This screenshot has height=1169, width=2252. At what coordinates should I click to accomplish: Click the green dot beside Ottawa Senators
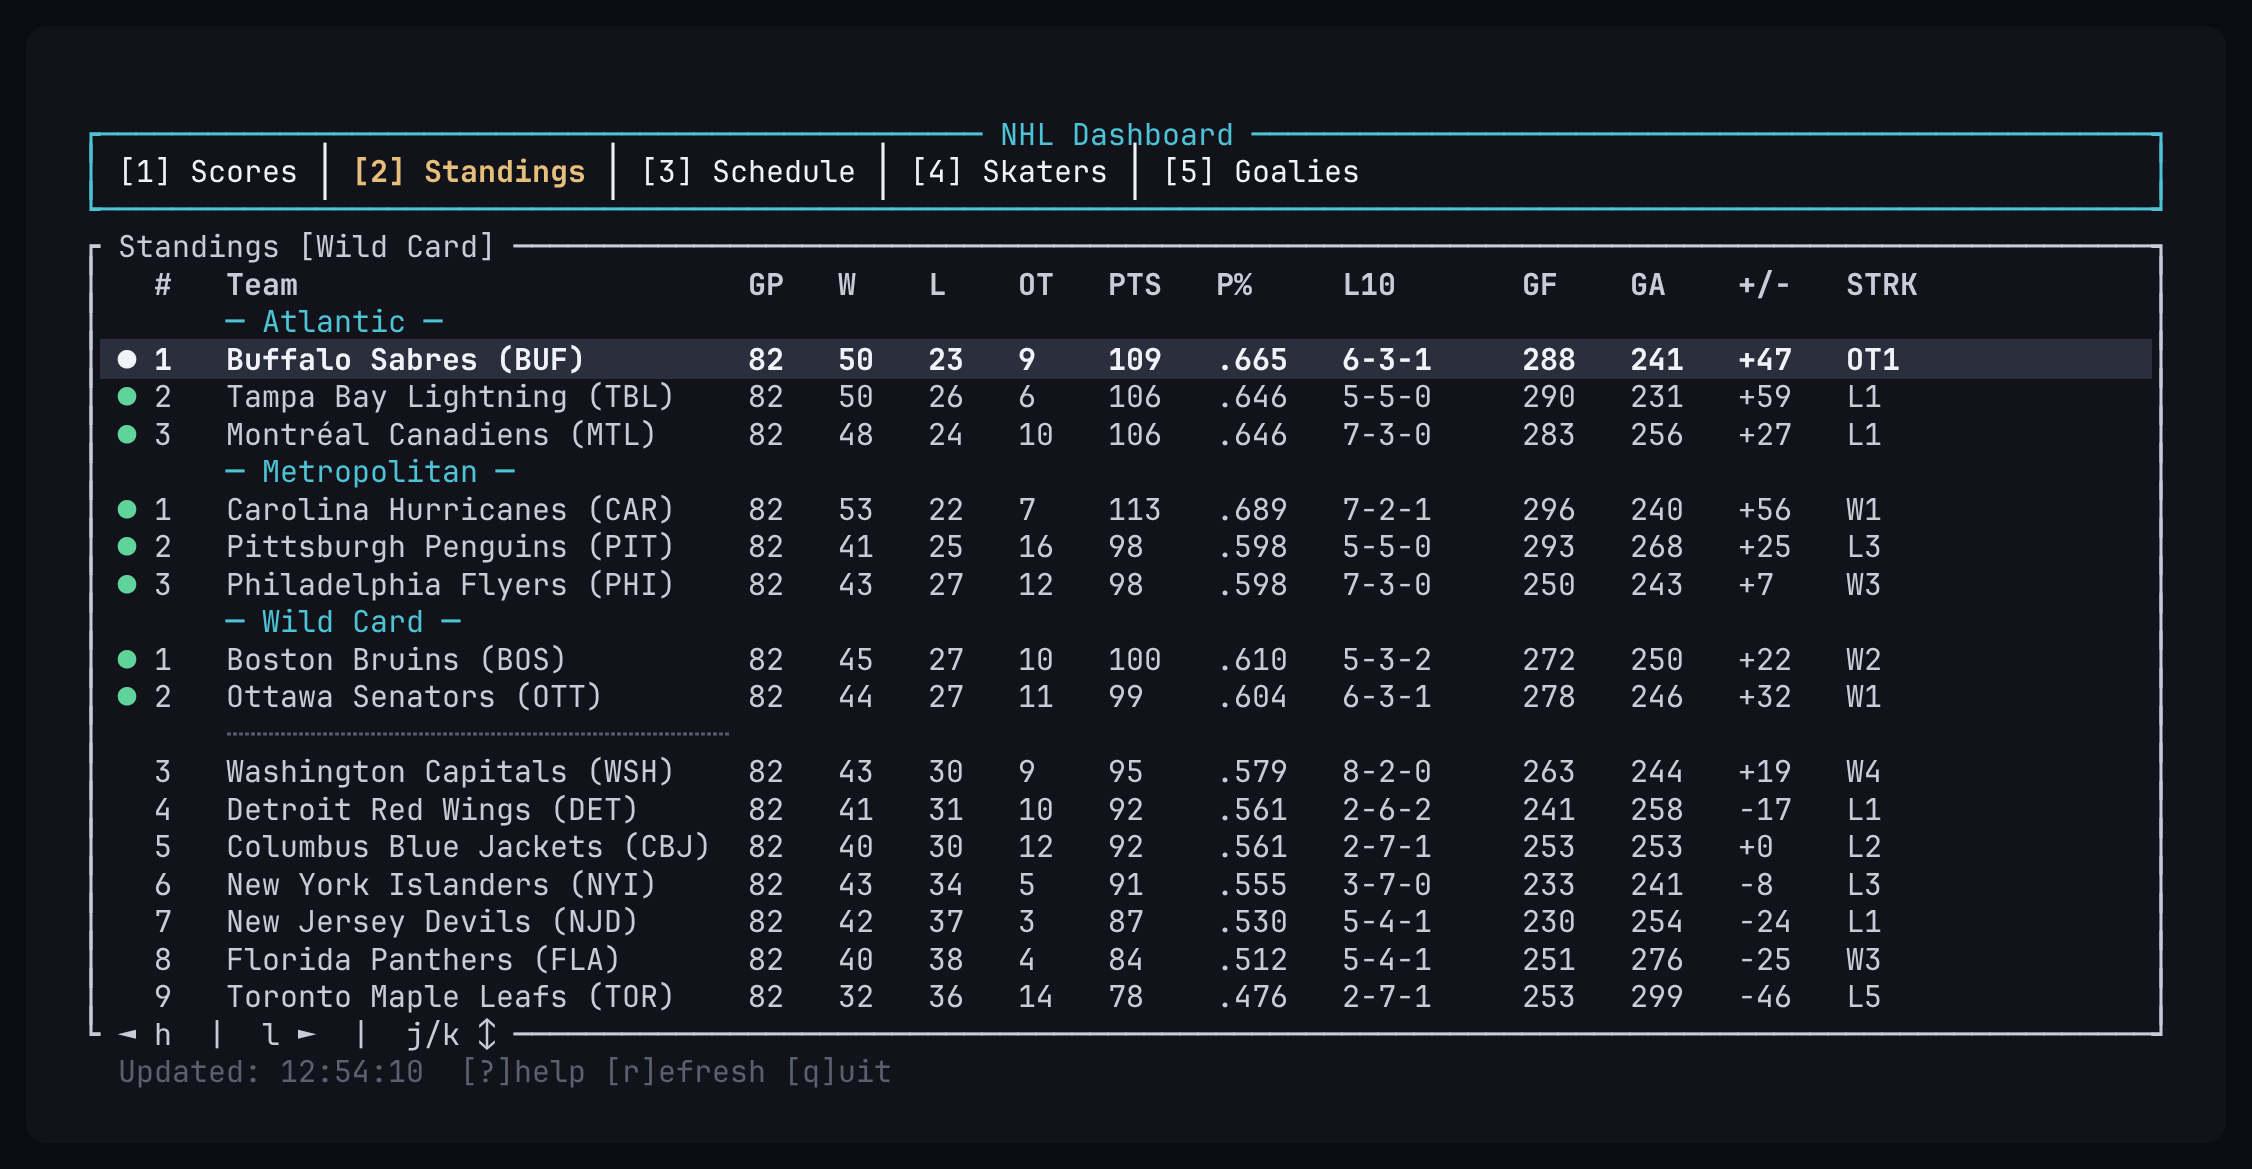(x=127, y=697)
